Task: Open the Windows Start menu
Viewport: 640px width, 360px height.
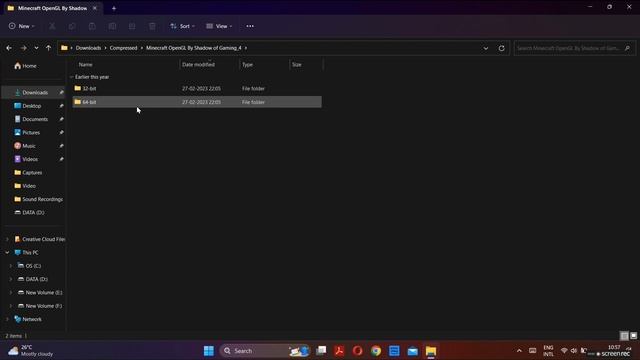Action: (x=209, y=351)
